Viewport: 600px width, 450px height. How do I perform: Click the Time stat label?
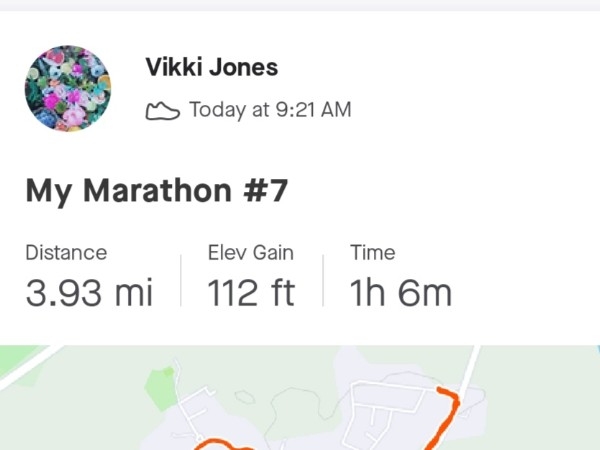[x=373, y=253]
